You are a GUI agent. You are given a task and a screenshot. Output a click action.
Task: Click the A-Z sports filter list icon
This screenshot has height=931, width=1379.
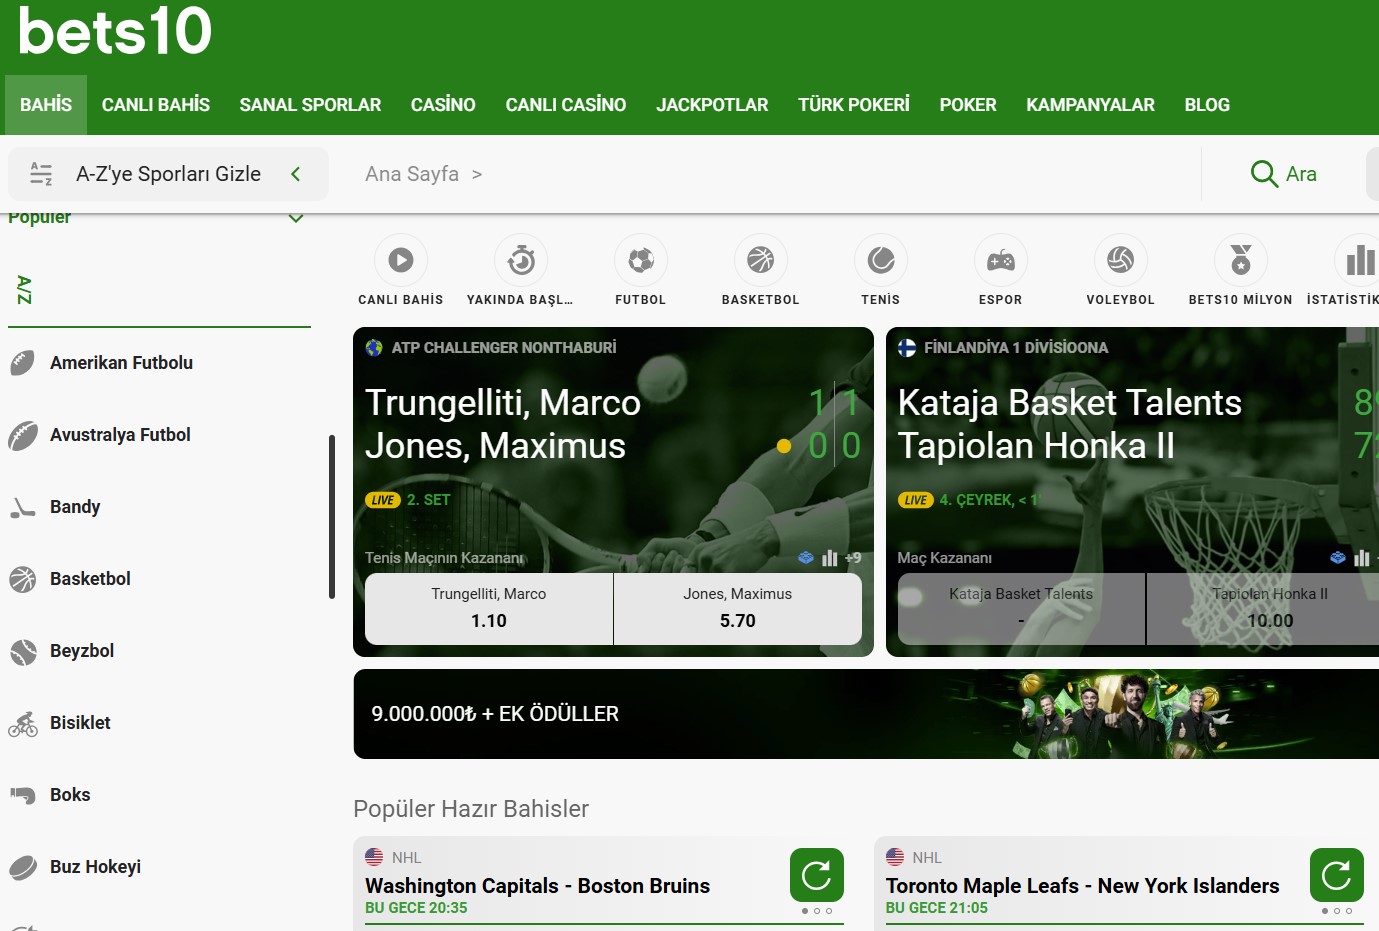click(x=41, y=174)
